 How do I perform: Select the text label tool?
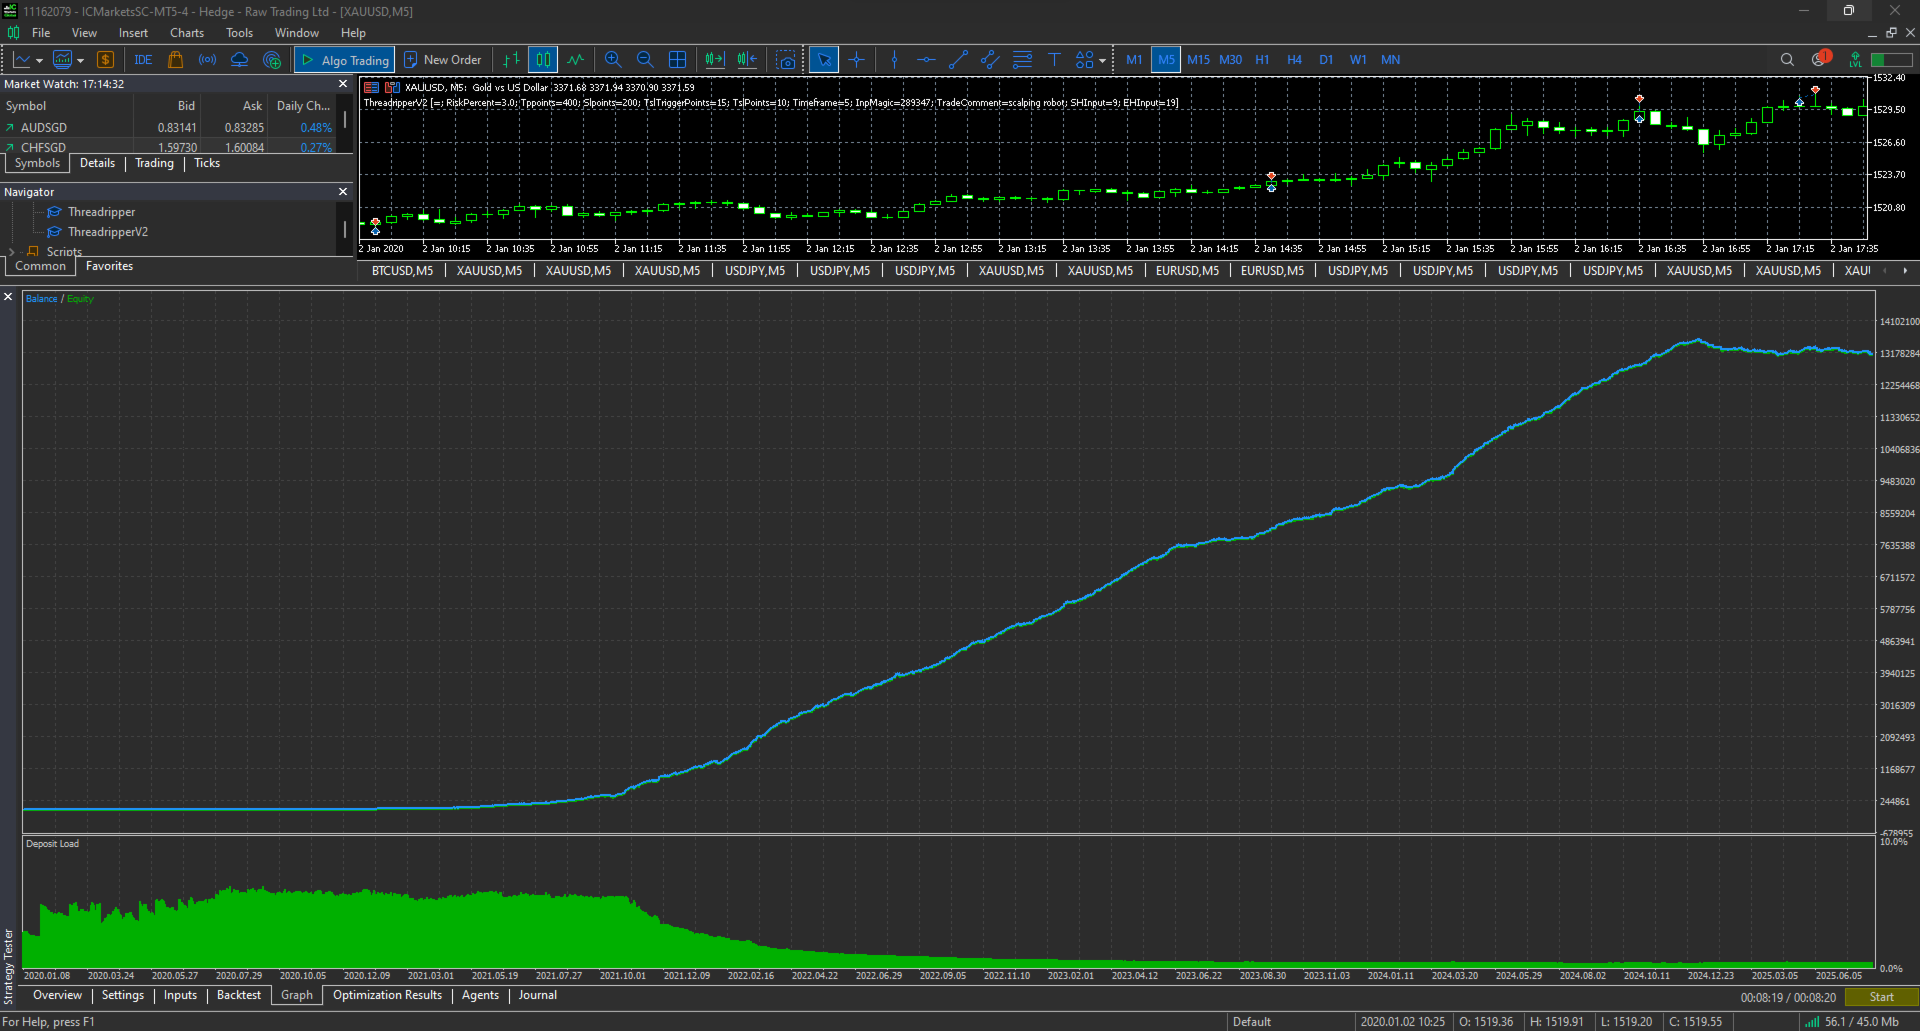coord(1054,60)
